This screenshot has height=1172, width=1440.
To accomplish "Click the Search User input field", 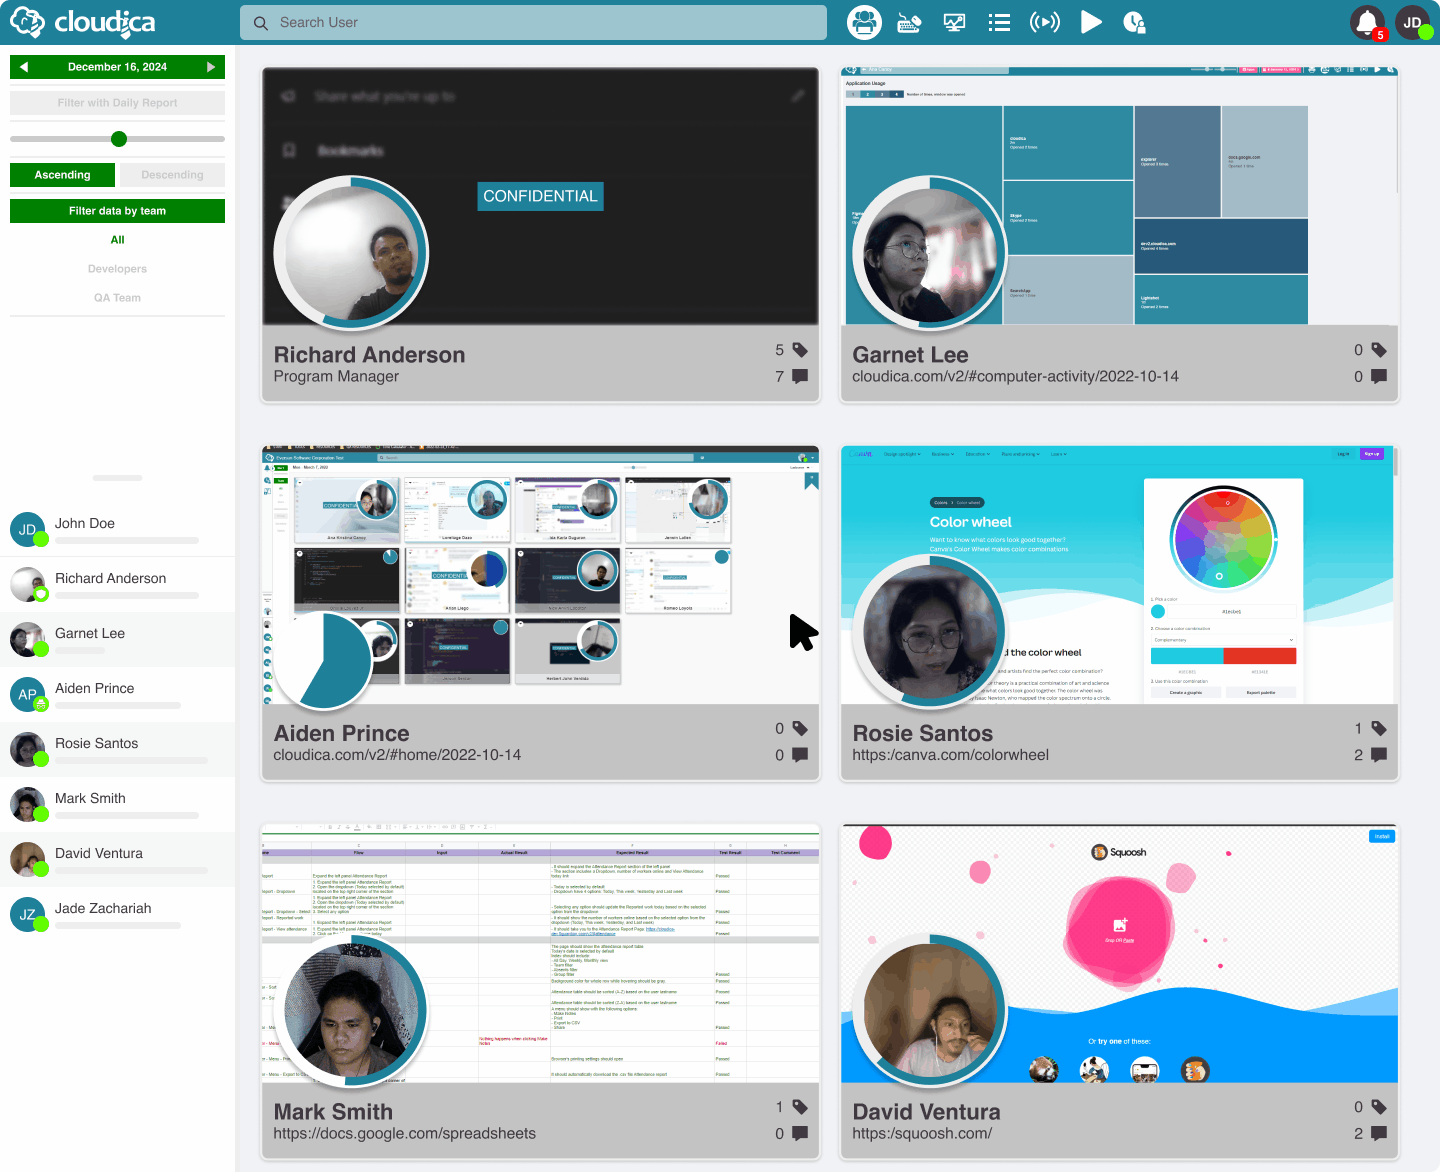I will (533, 22).
